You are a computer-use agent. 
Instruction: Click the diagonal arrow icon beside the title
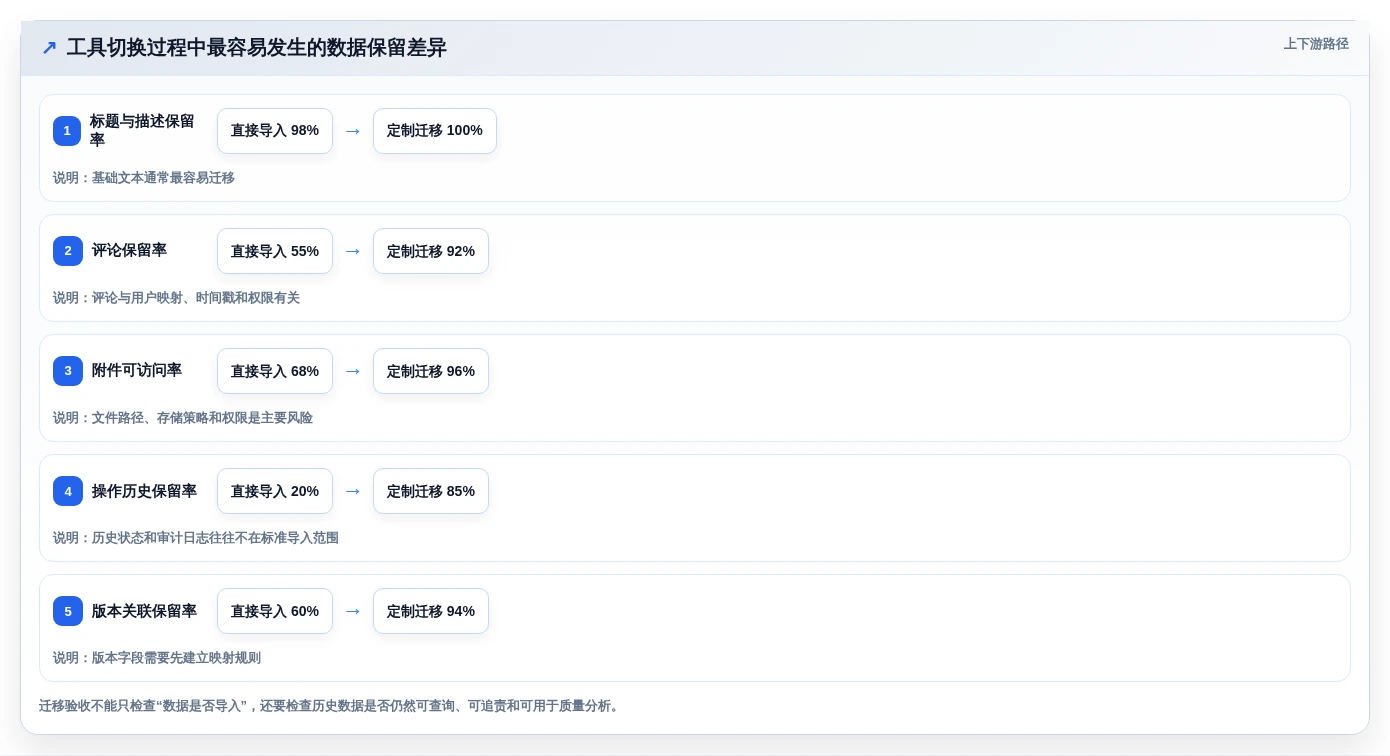(49, 48)
